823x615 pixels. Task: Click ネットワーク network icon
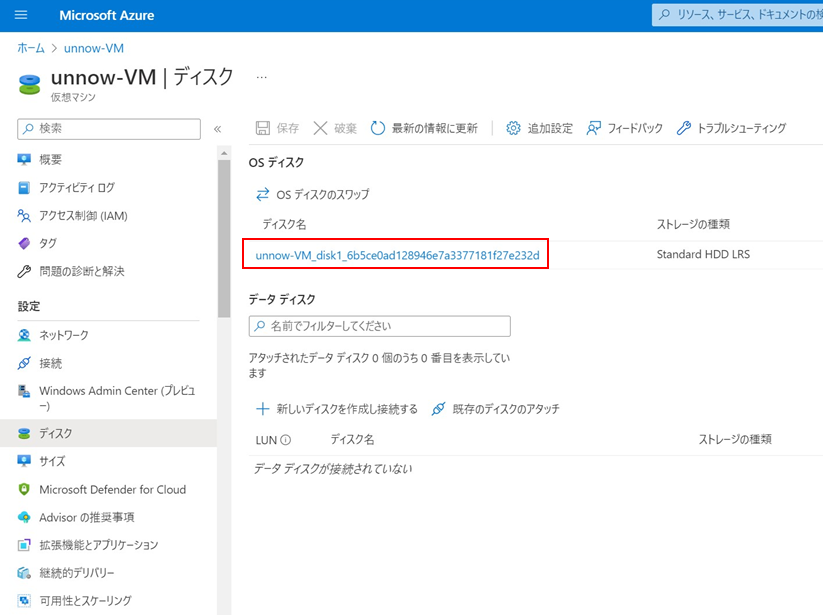click(x=24, y=335)
